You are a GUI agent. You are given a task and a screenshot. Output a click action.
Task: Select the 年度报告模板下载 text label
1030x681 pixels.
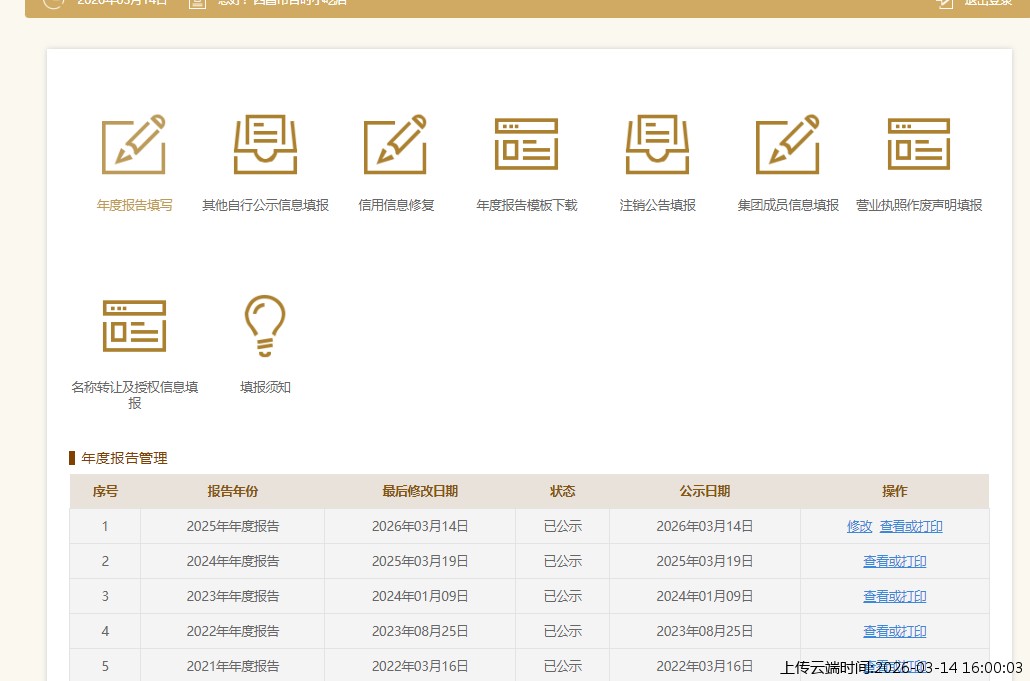click(x=527, y=206)
